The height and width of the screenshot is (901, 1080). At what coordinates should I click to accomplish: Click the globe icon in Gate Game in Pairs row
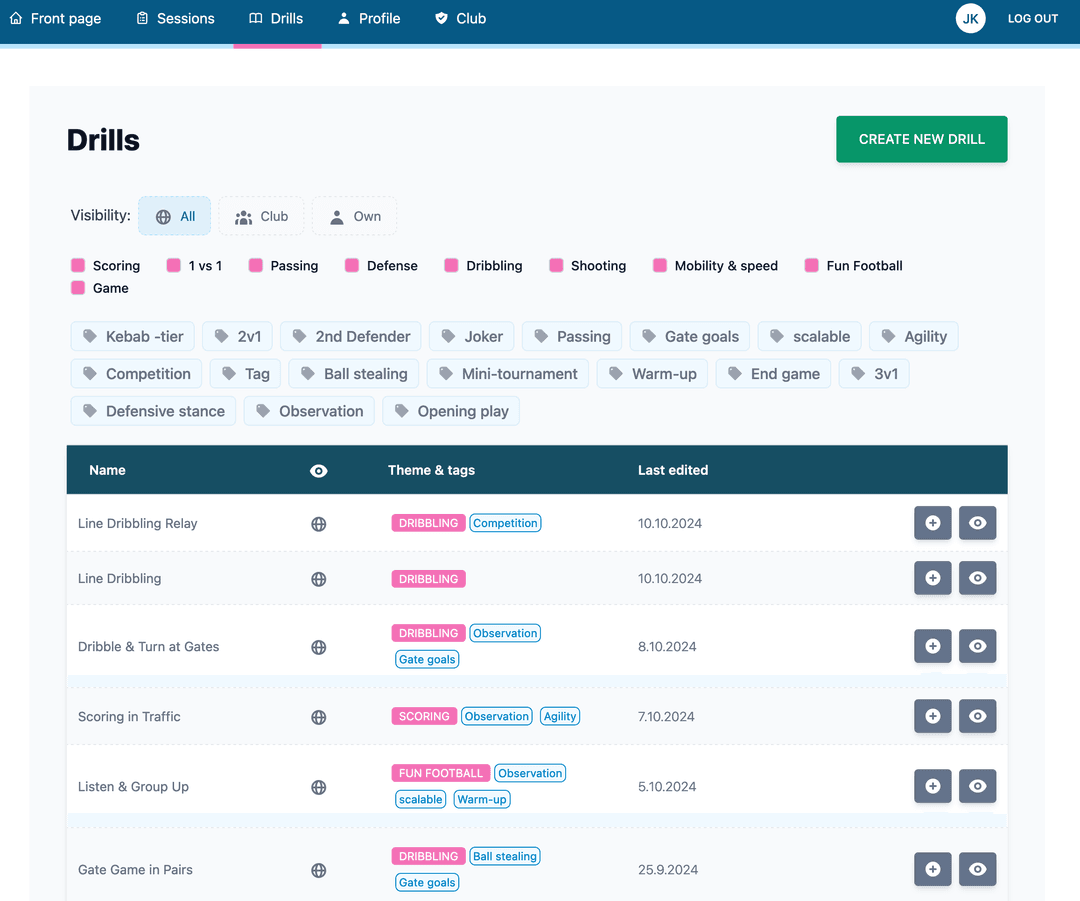point(318,871)
